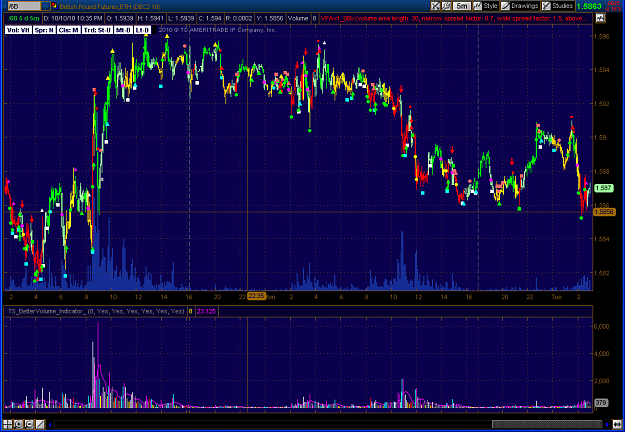Click the second chart-mode icon next to 5m
The image size is (625, 432).
(446, 6)
